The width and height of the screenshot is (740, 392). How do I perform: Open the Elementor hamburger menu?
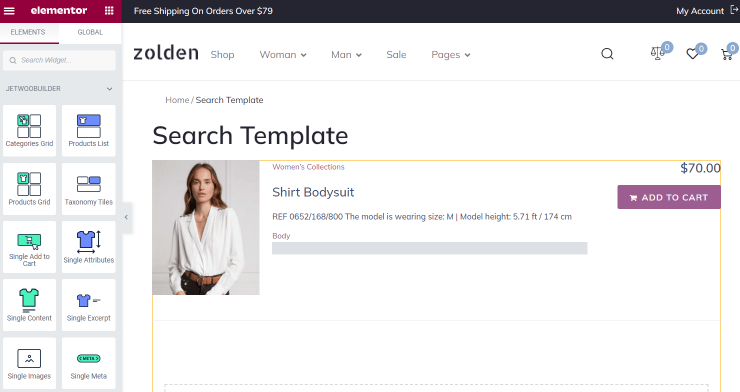pos(9,10)
